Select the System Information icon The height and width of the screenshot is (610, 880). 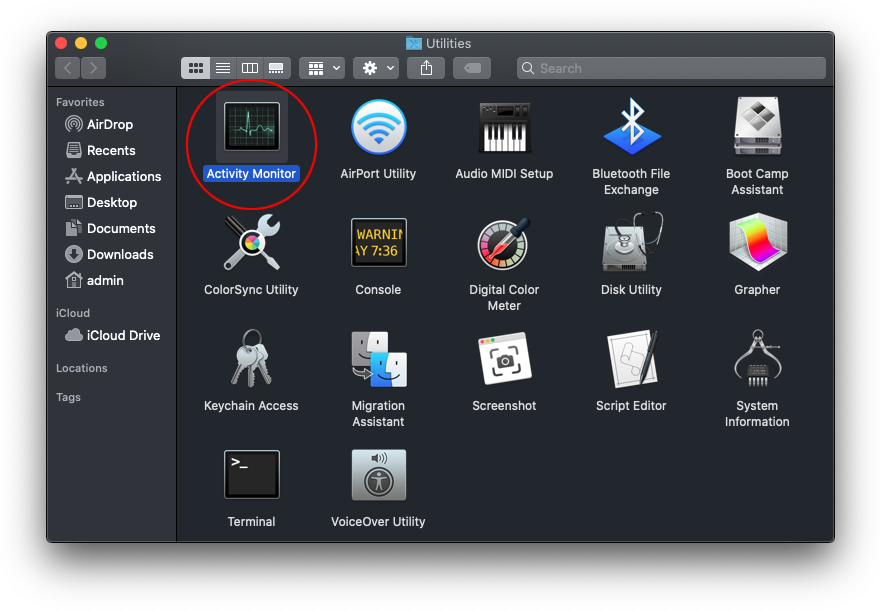(757, 359)
